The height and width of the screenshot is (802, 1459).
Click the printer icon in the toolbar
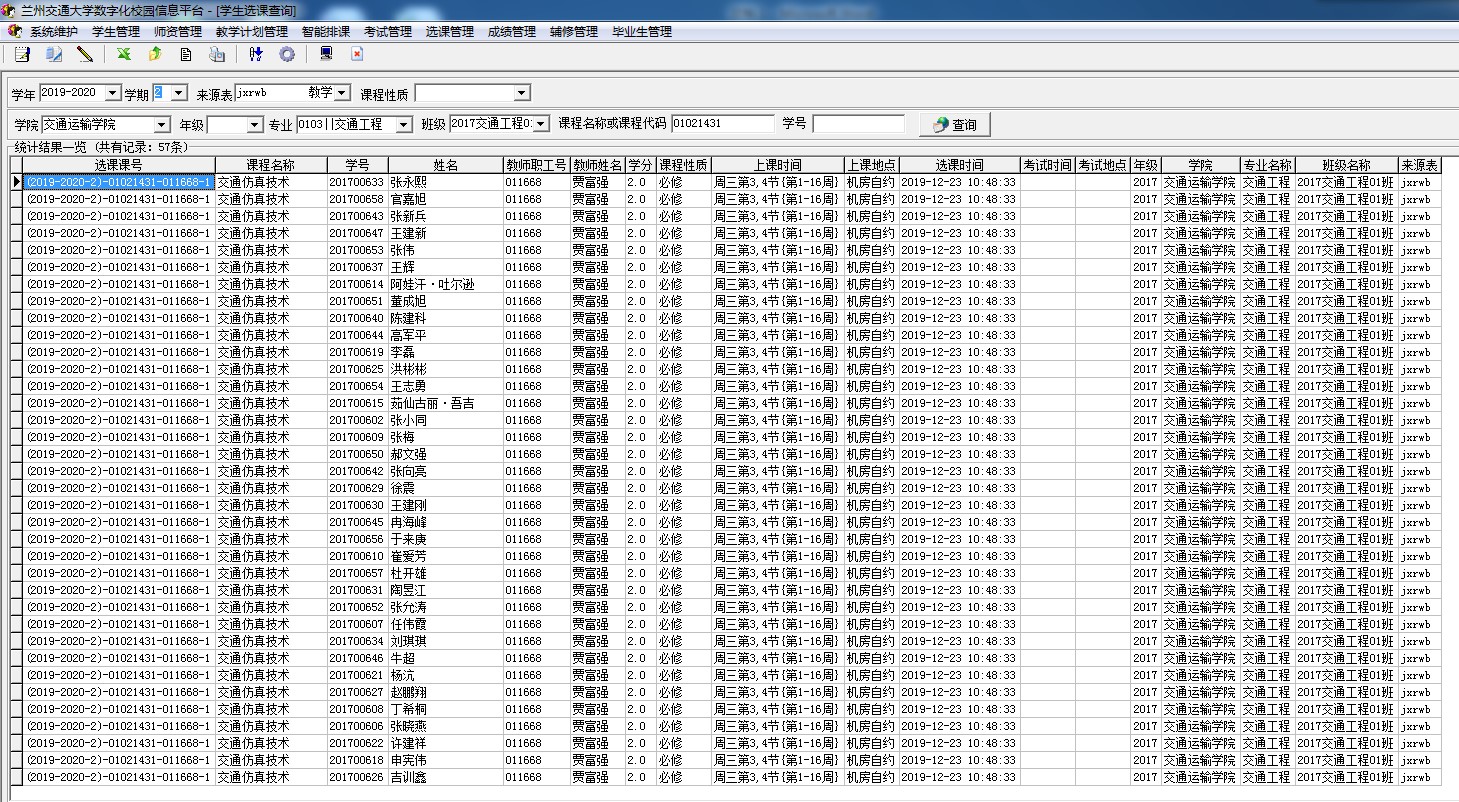click(217, 55)
